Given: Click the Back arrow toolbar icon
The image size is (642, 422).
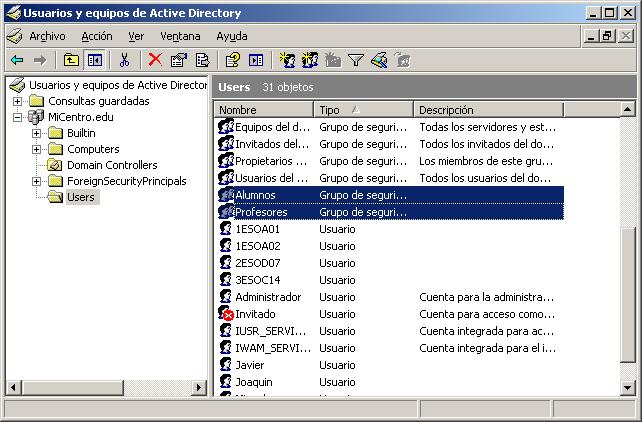Looking at the screenshot, I should point(17,60).
